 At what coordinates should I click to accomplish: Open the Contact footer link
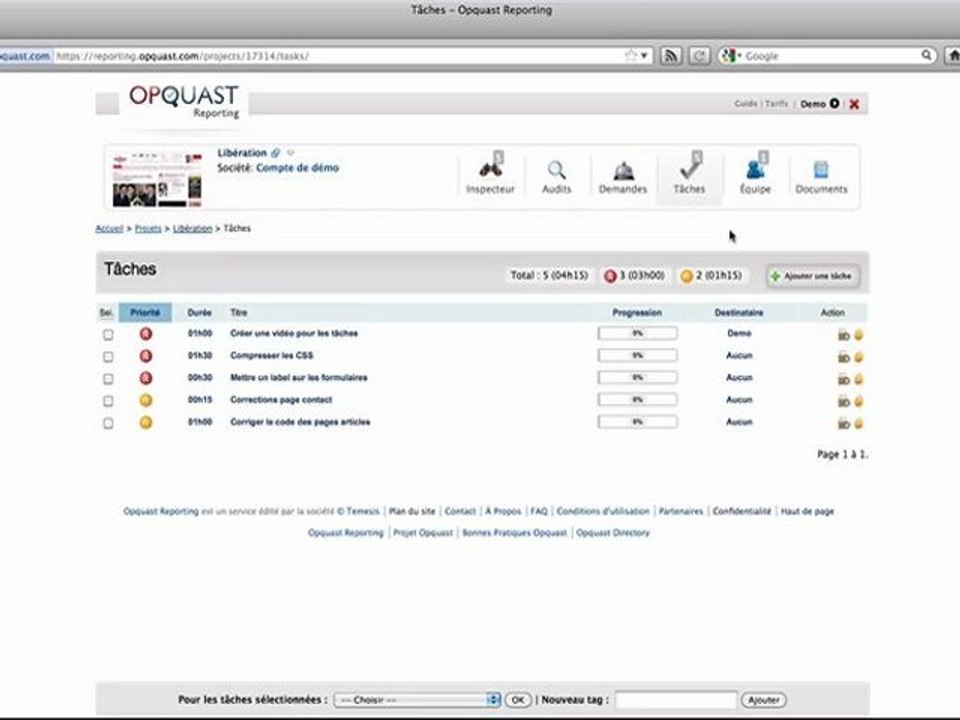point(460,511)
